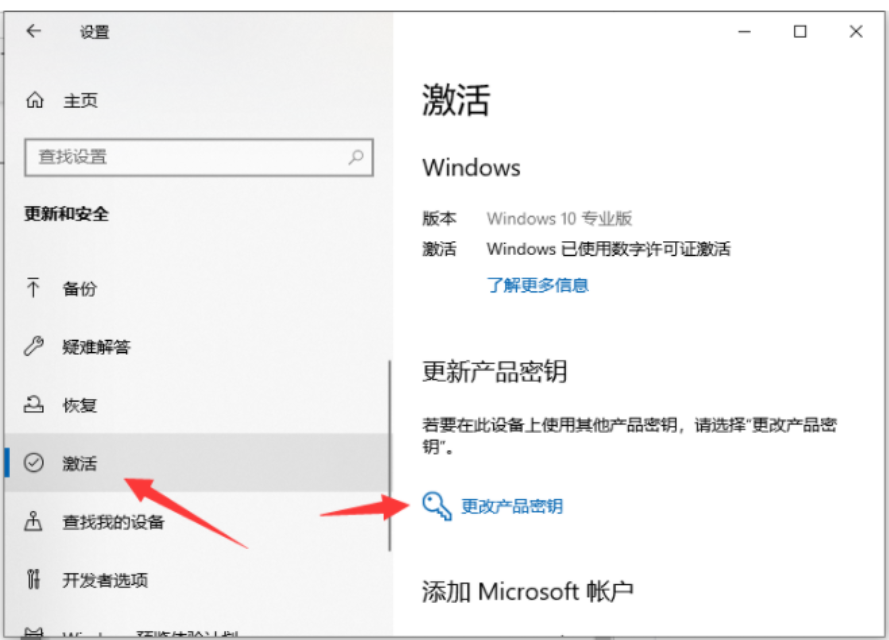Select the 备份 upload arrow icon

(33, 287)
